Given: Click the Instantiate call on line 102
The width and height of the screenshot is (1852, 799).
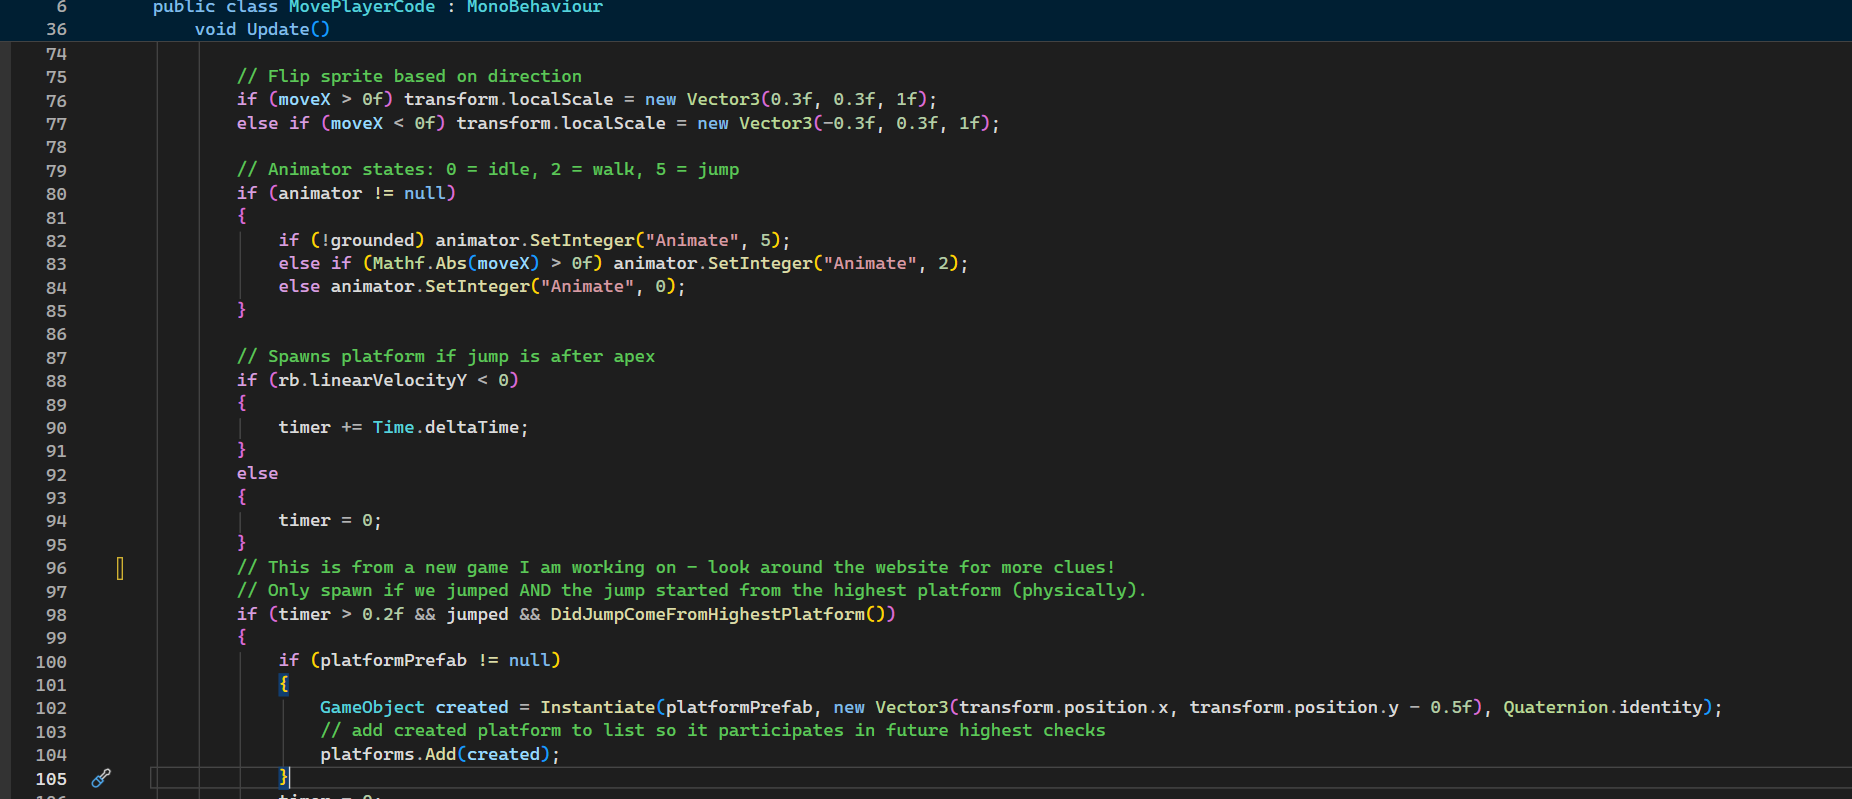Looking at the screenshot, I should [x=597, y=707].
